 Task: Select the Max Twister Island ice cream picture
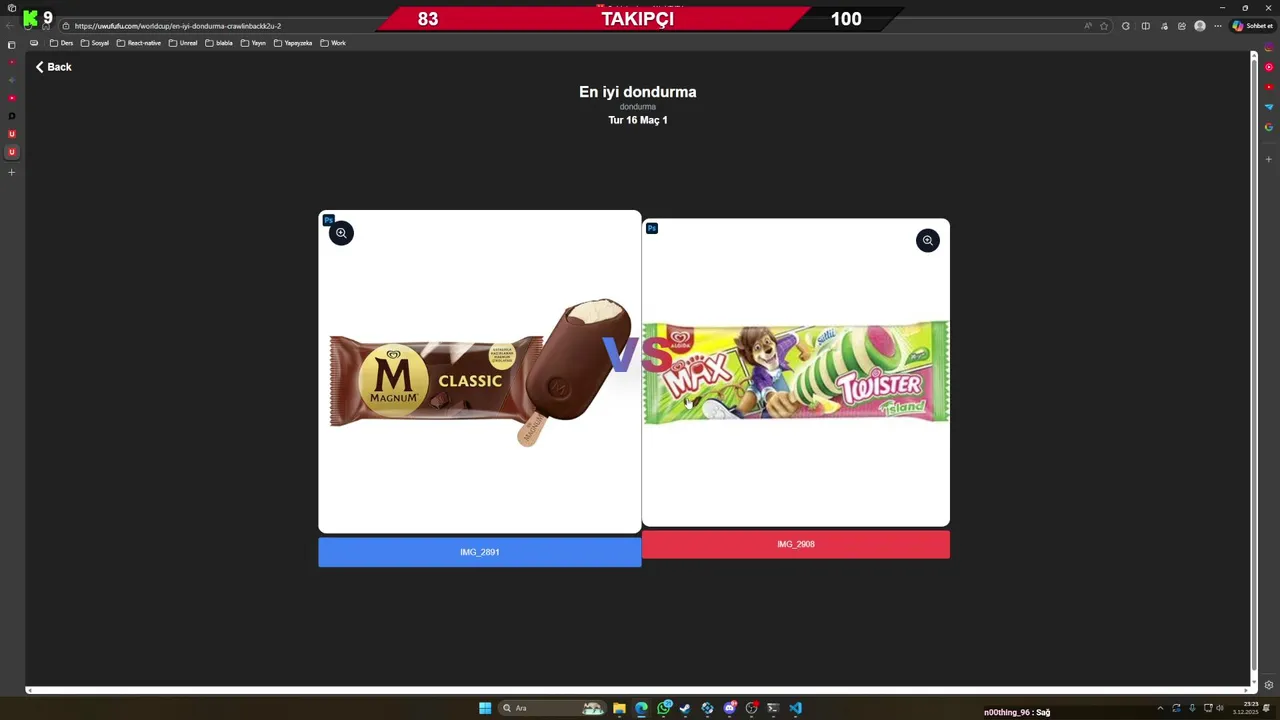pos(796,372)
